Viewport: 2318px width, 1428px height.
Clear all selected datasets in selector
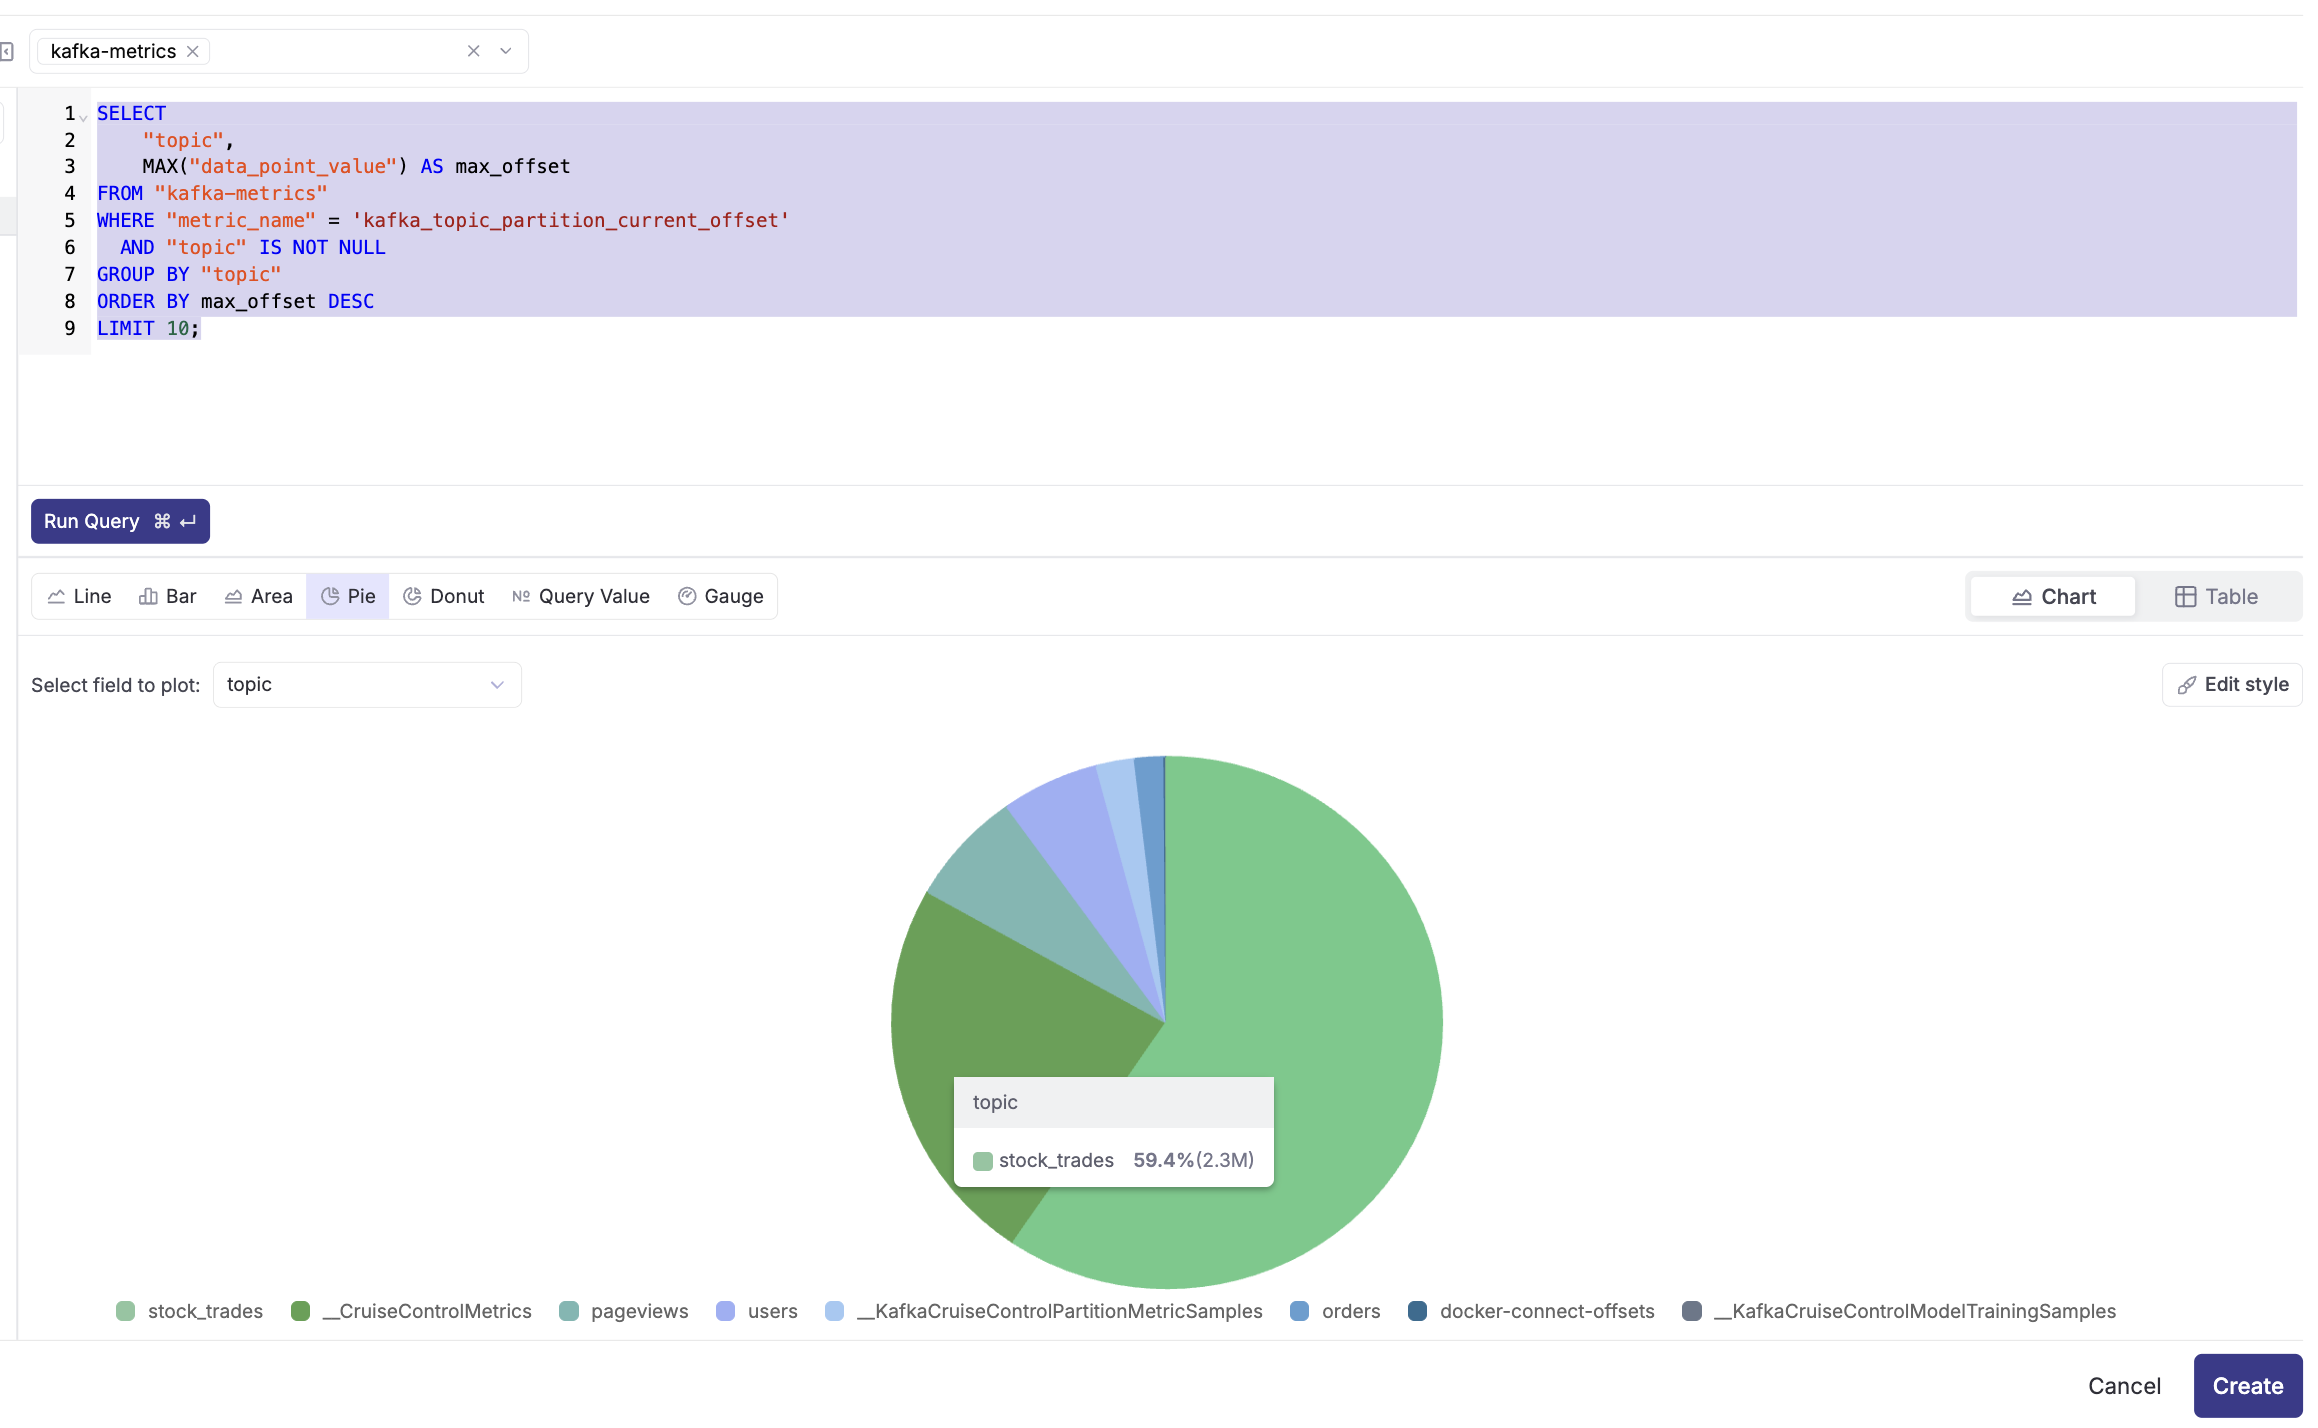click(473, 51)
